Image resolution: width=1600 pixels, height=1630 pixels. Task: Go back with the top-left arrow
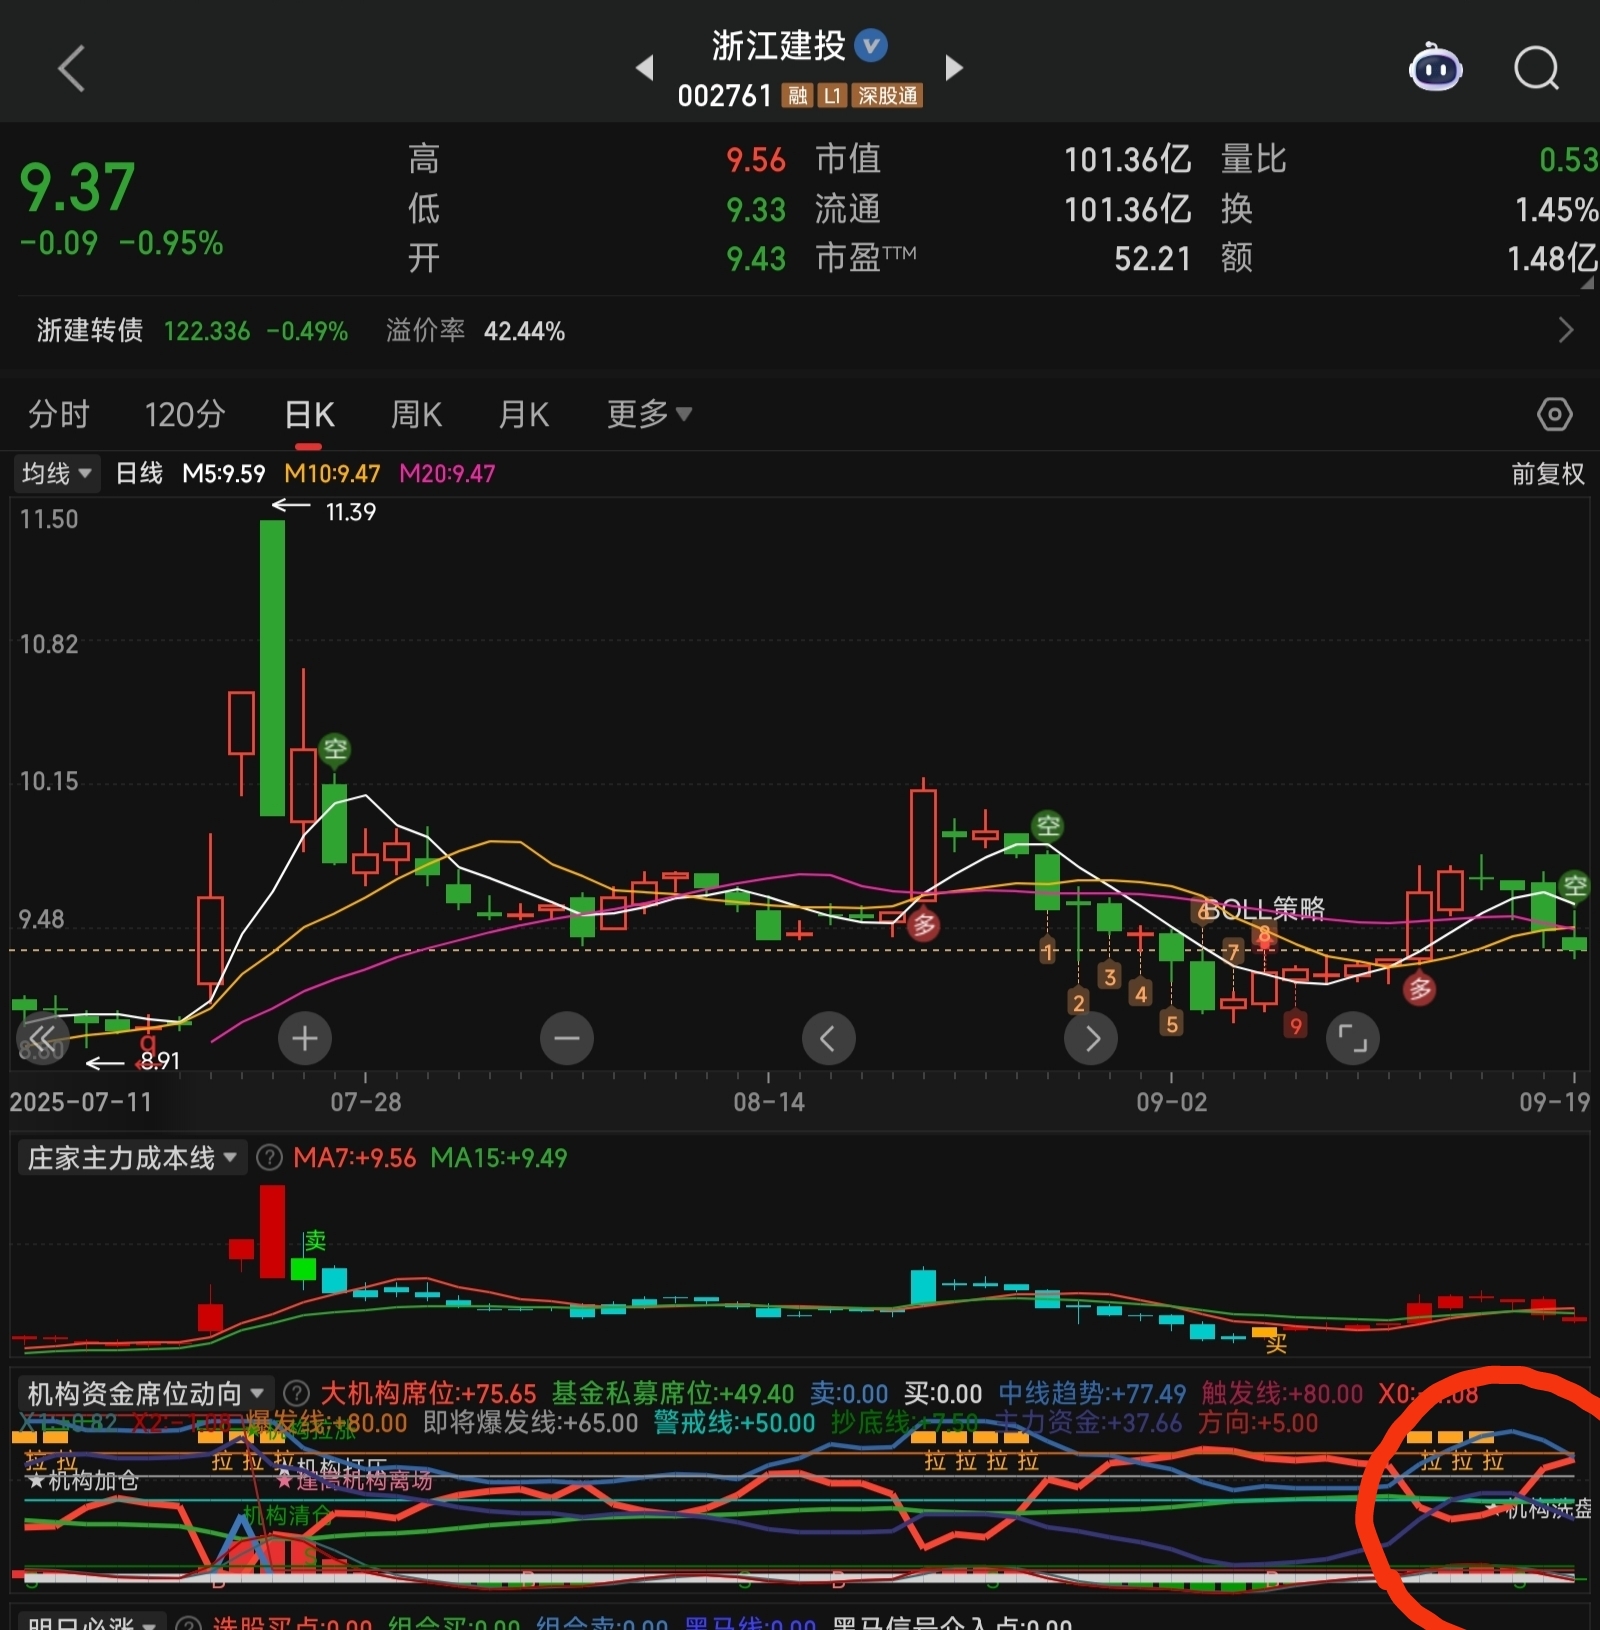[x=71, y=68]
